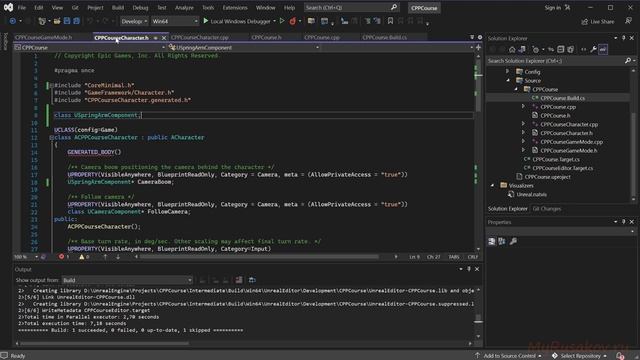640x360 pixels.
Task: Click the Save icon in the toolbar
Action: pyautogui.click(x=67, y=21)
